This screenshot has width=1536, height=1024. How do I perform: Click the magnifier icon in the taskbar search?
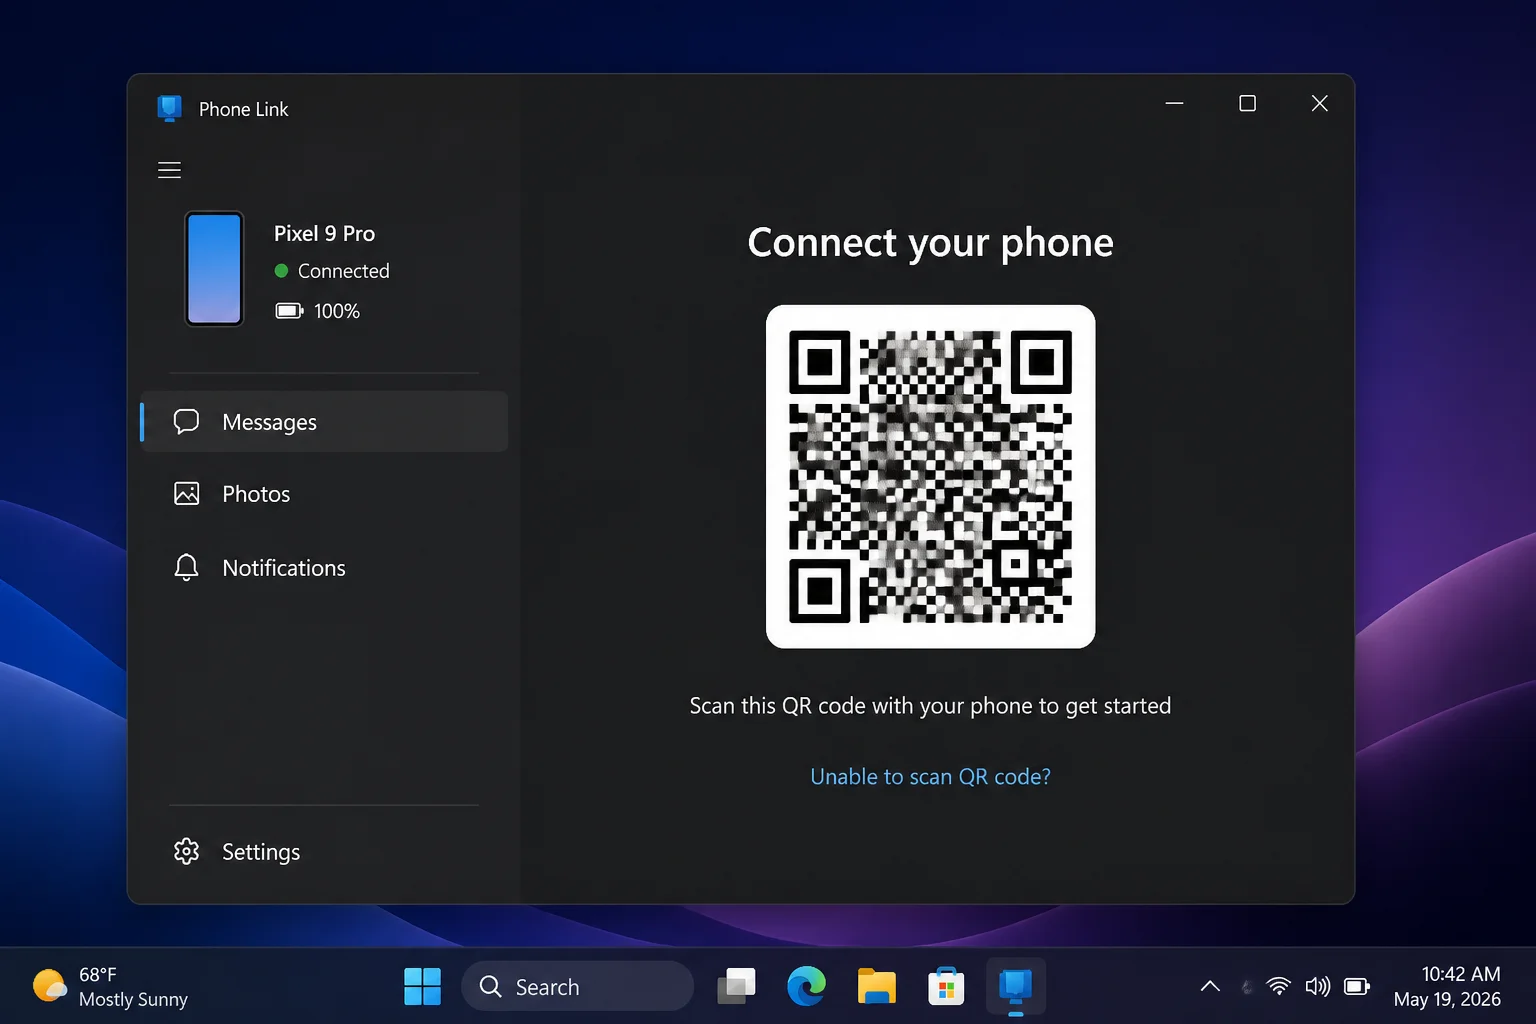pyautogui.click(x=490, y=986)
